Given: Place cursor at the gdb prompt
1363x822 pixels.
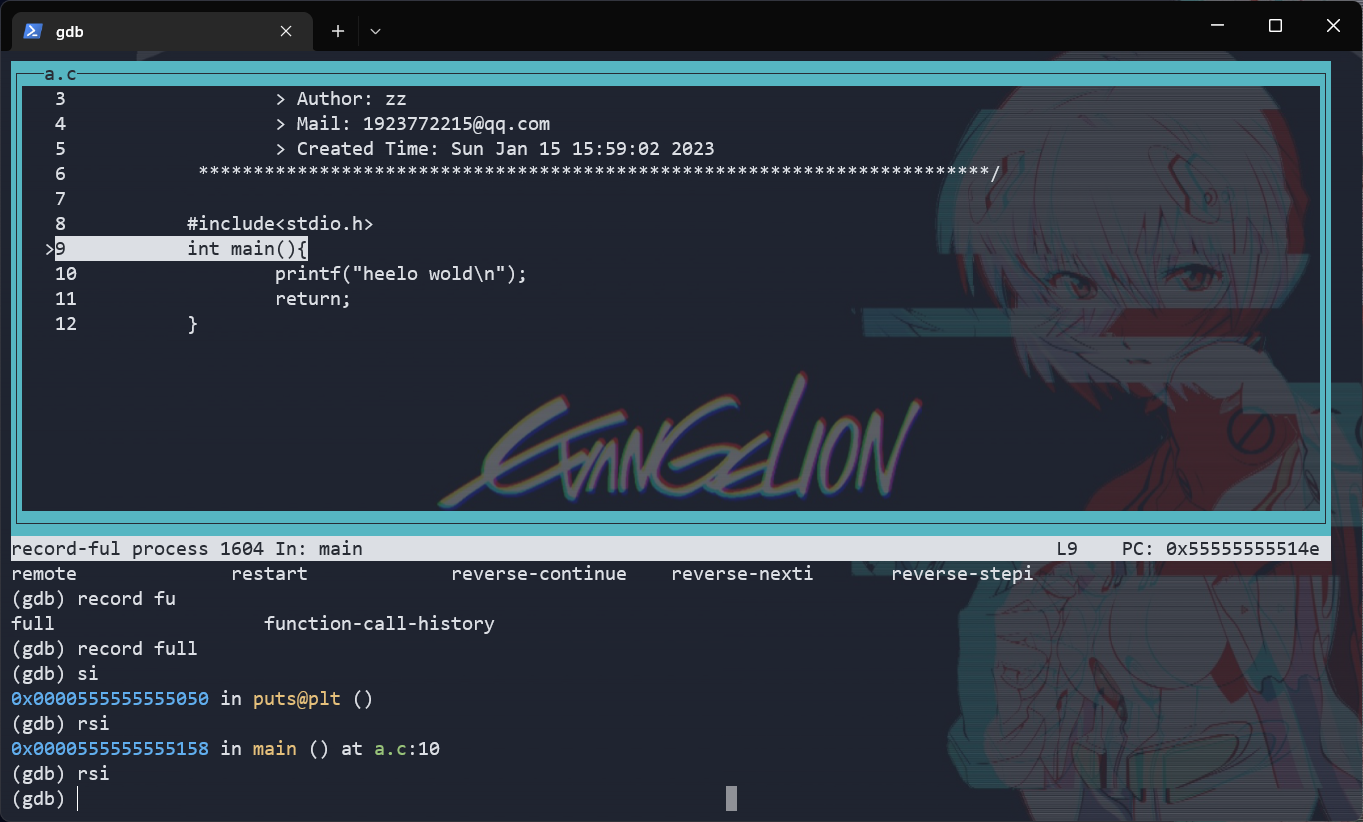Looking at the screenshot, I should click(x=78, y=798).
